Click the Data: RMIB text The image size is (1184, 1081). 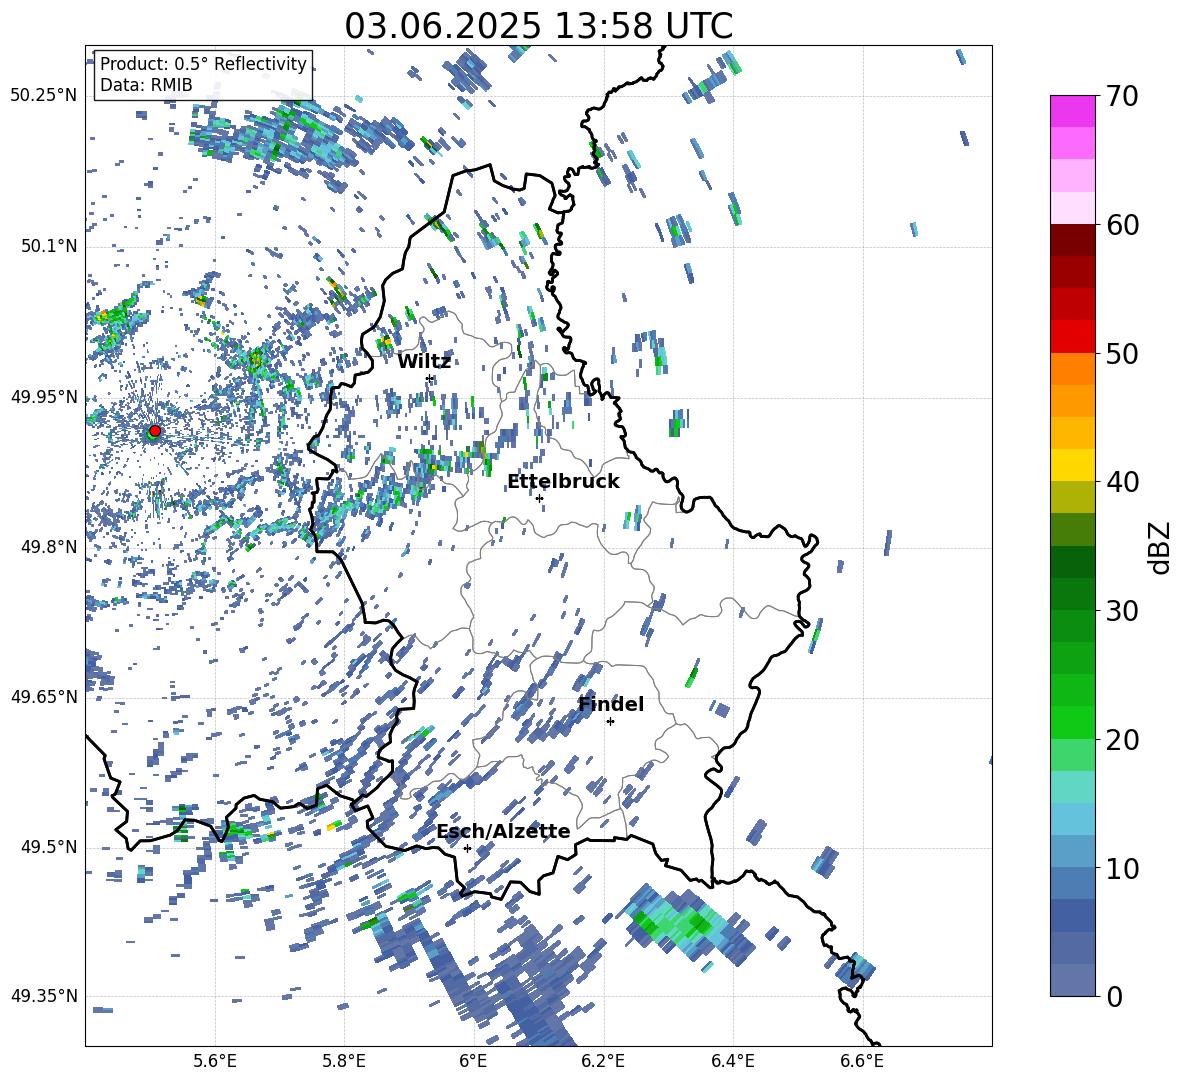(146, 85)
